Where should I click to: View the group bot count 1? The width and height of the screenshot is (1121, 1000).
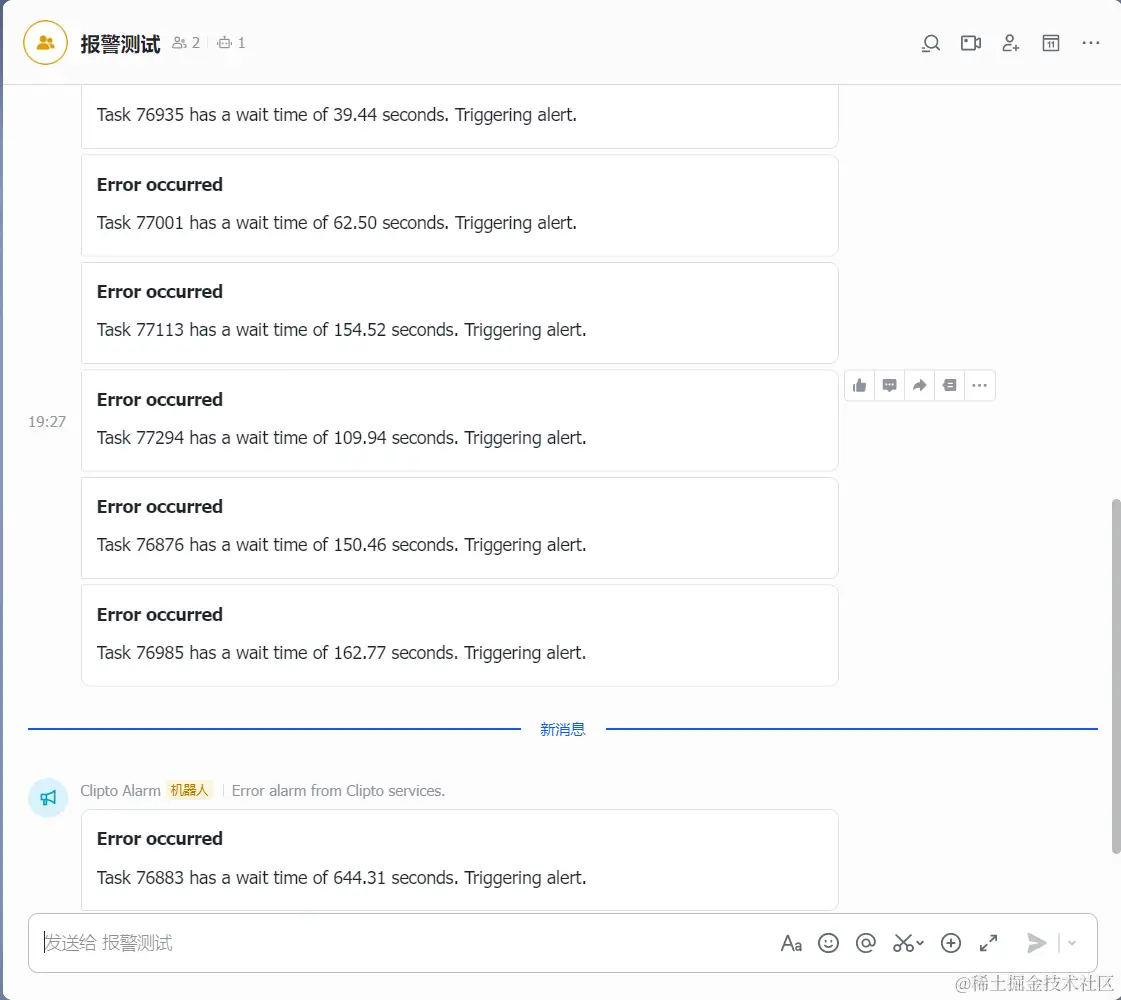(231, 43)
